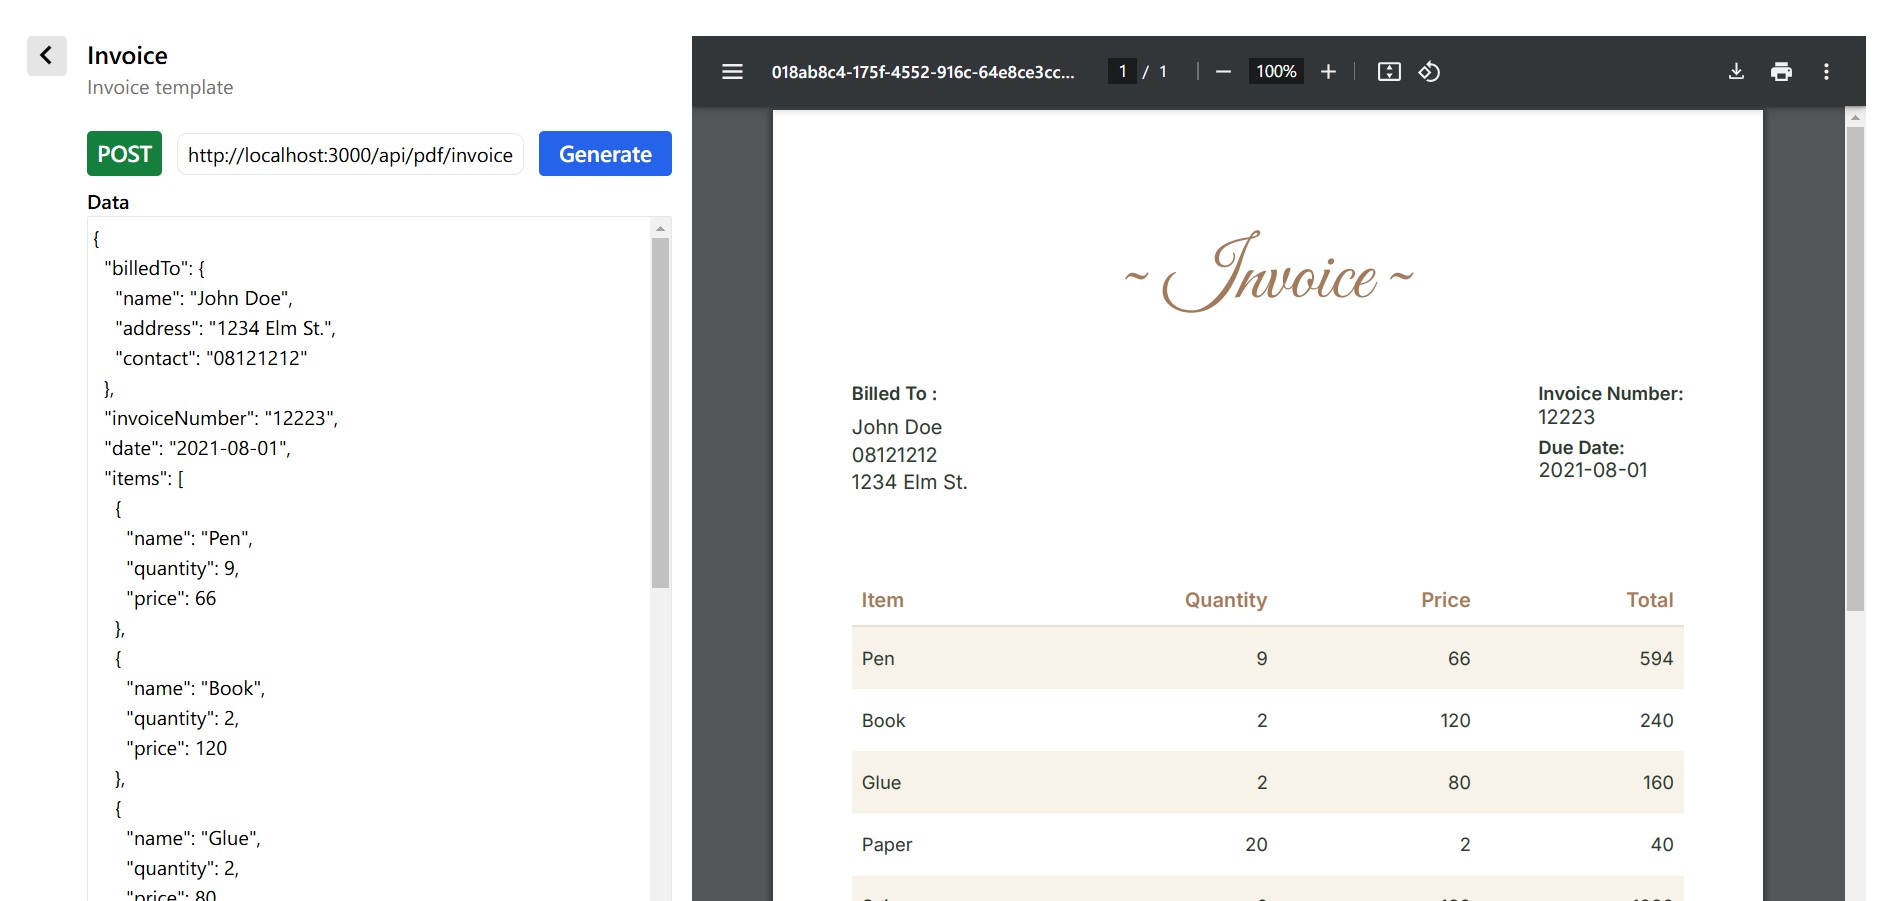The height and width of the screenshot is (901, 1881).
Task: Click the PDF file name in toolbar
Action: [x=922, y=72]
